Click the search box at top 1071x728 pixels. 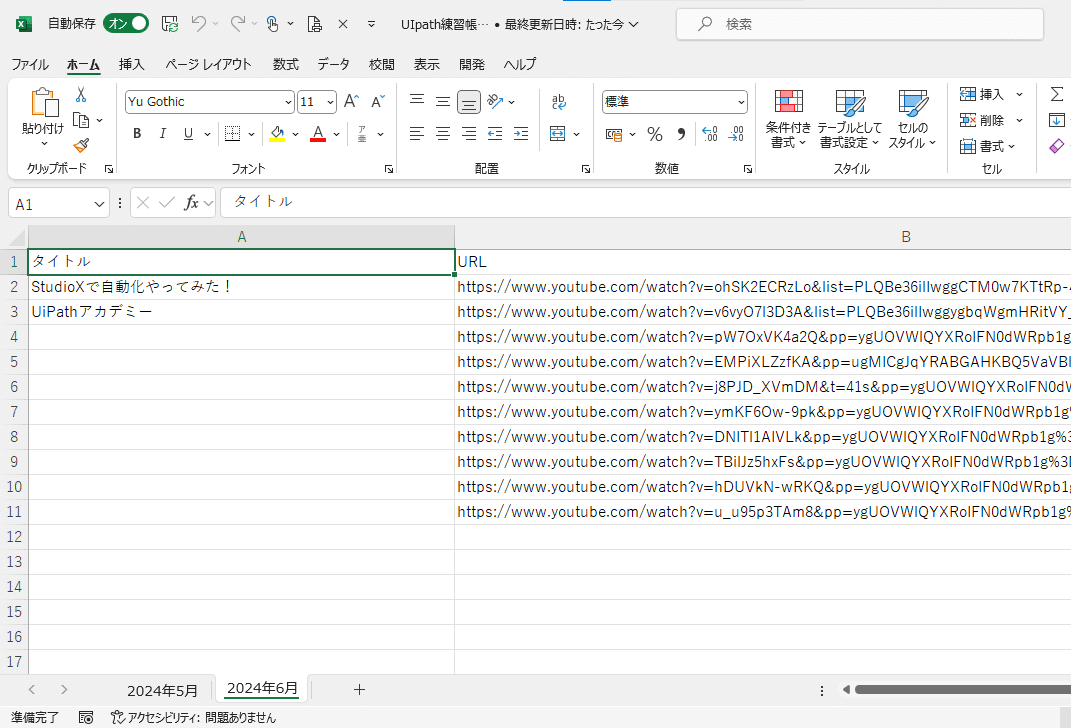[860, 24]
